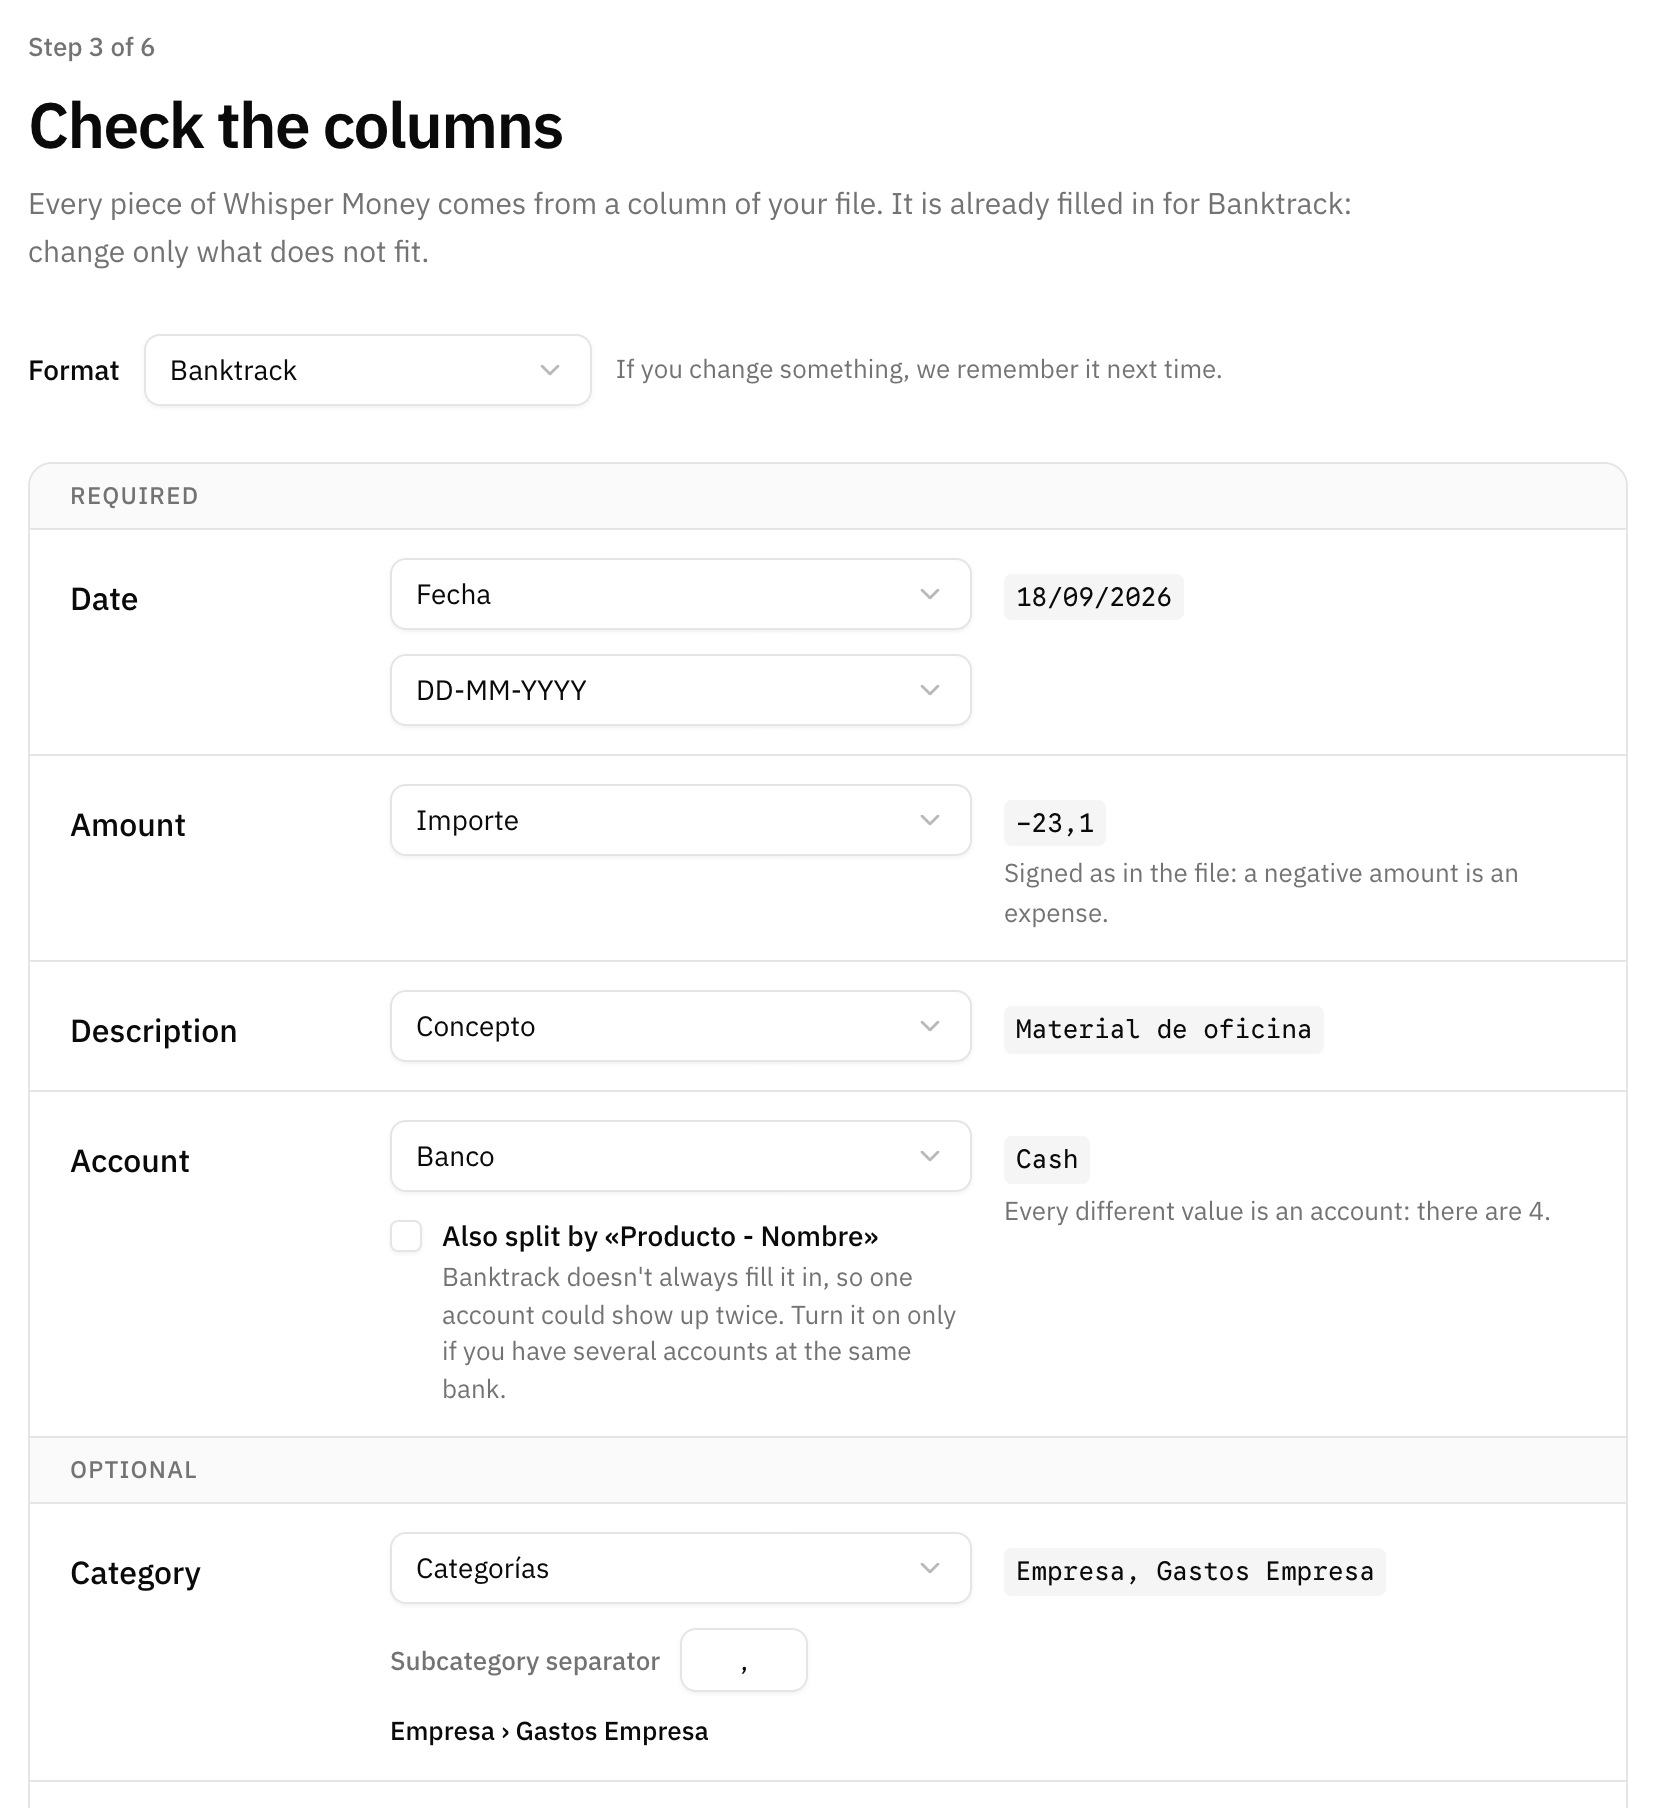Click the Subcategory separator input field
This screenshot has height=1808, width=1656.
click(744, 1660)
